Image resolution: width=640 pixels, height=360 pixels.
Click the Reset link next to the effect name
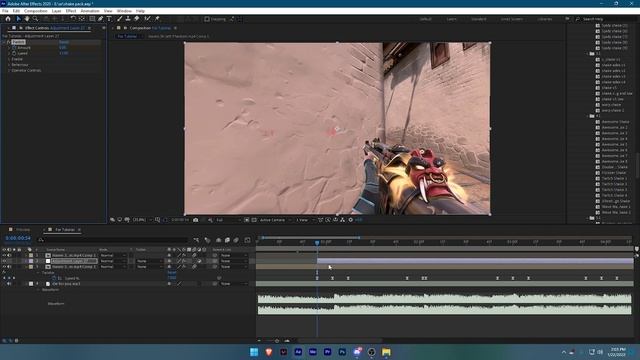point(64,42)
